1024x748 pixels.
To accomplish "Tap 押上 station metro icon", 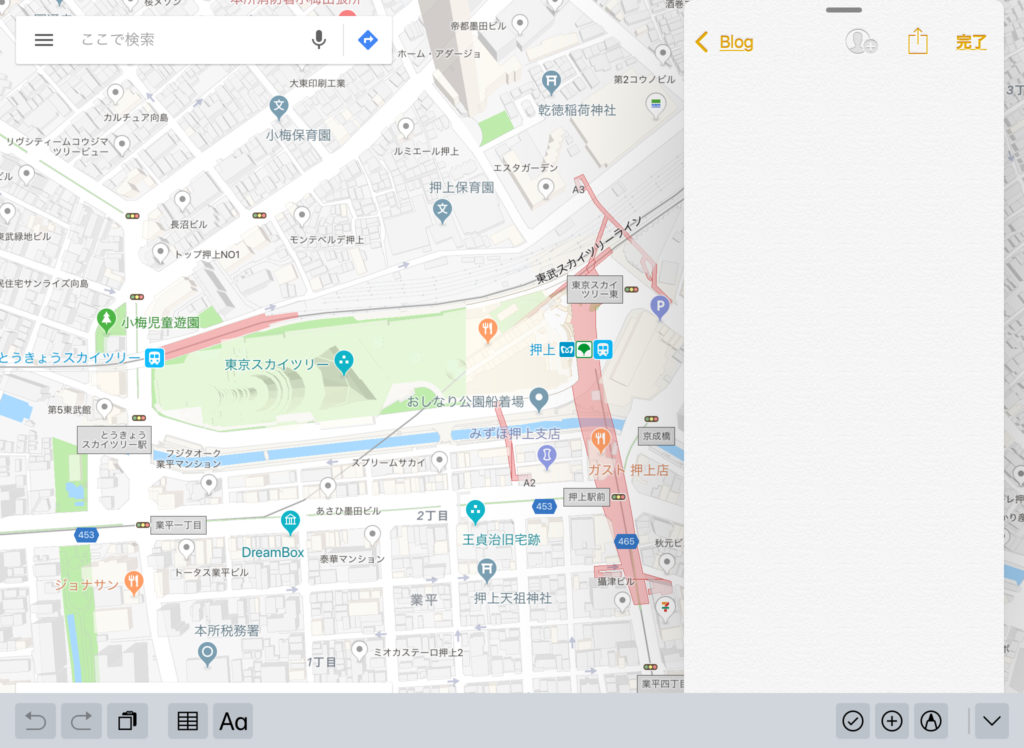I will [x=566, y=350].
